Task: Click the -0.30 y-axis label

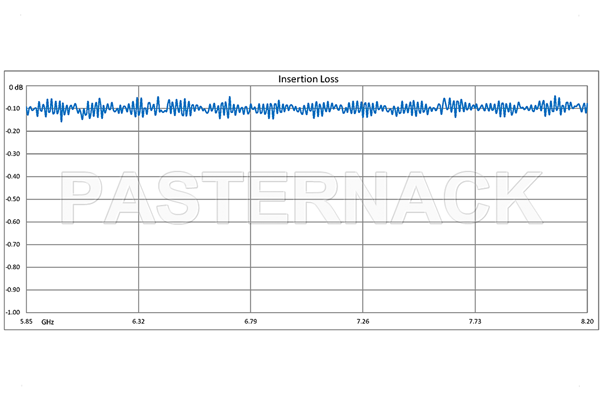Action: point(15,154)
